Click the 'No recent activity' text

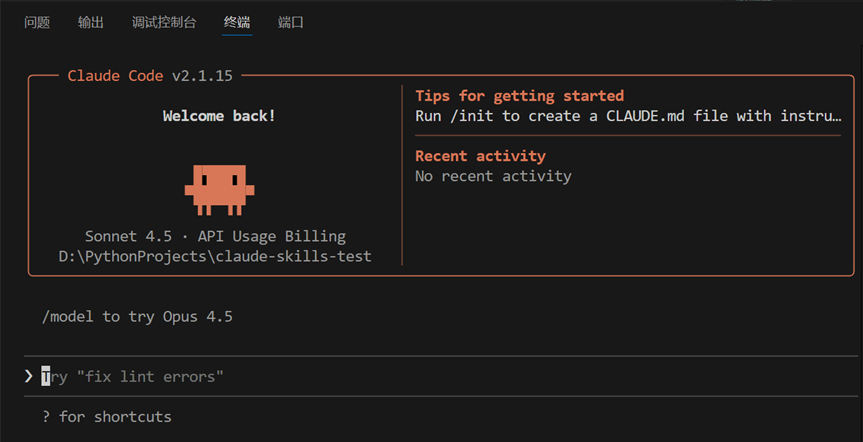pos(493,176)
